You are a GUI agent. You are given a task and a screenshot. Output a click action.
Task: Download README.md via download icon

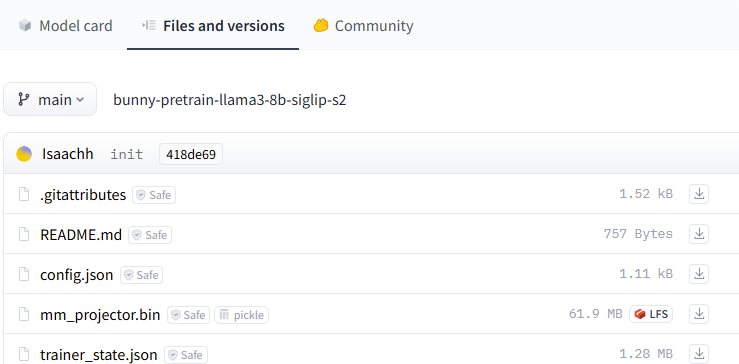click(x=699, y=234)
